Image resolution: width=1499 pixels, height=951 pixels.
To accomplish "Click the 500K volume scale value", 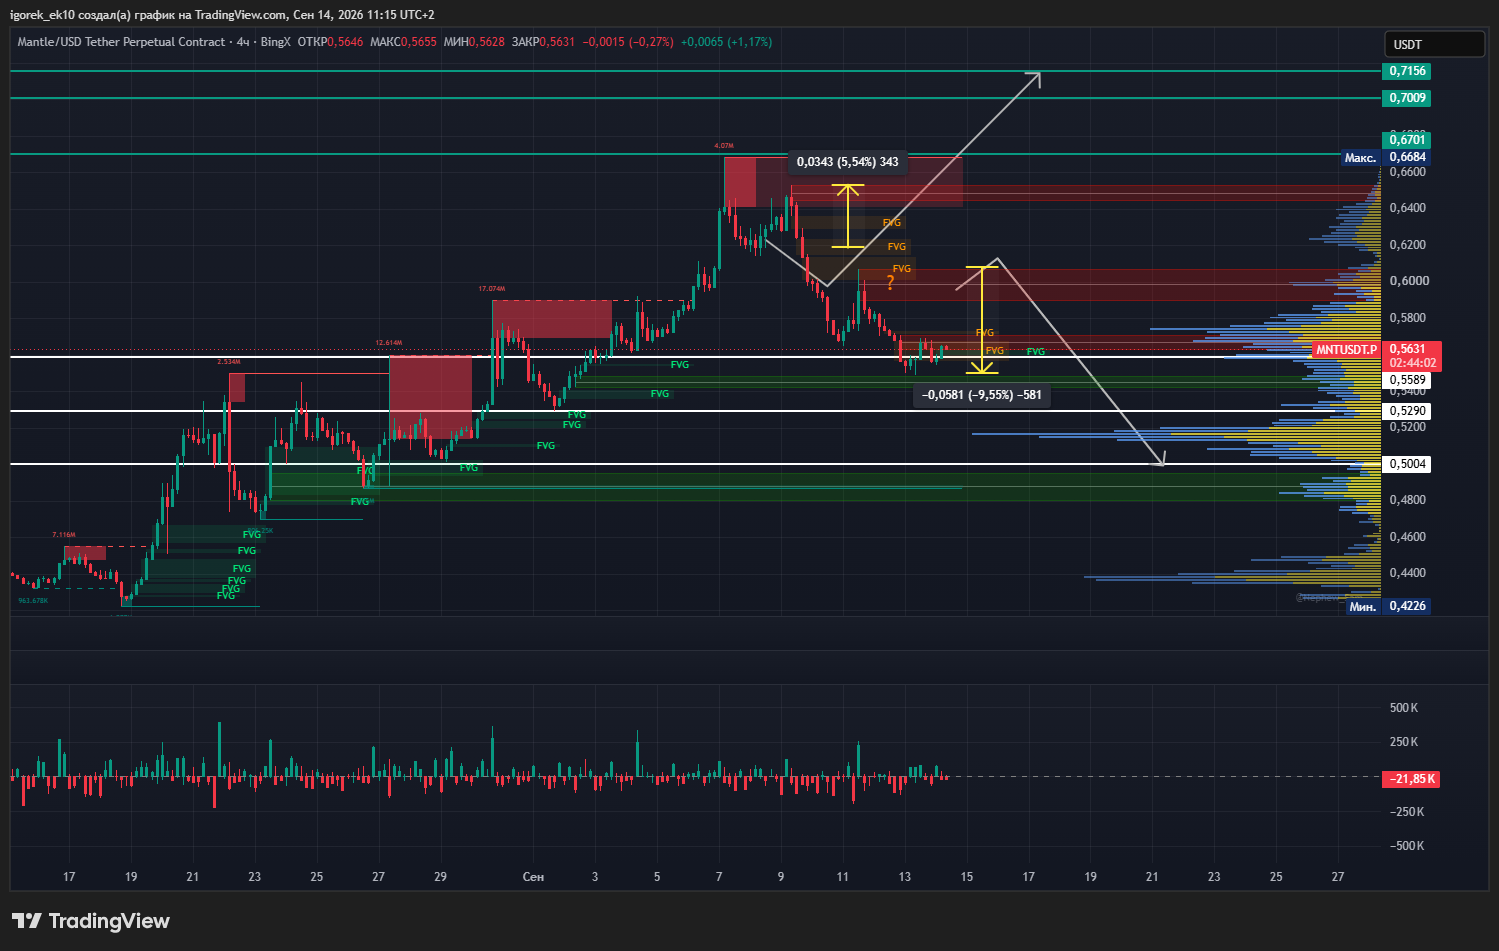I will pos(1404,708).
